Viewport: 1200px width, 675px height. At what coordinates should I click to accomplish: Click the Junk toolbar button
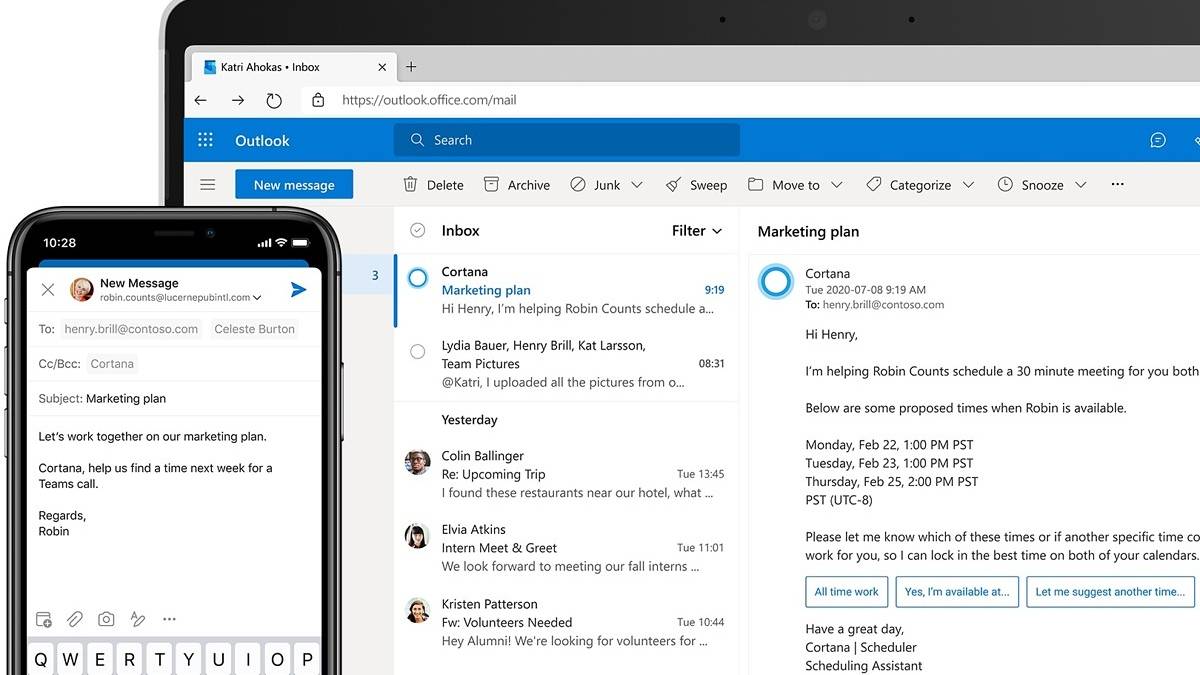tap(595, 185)
